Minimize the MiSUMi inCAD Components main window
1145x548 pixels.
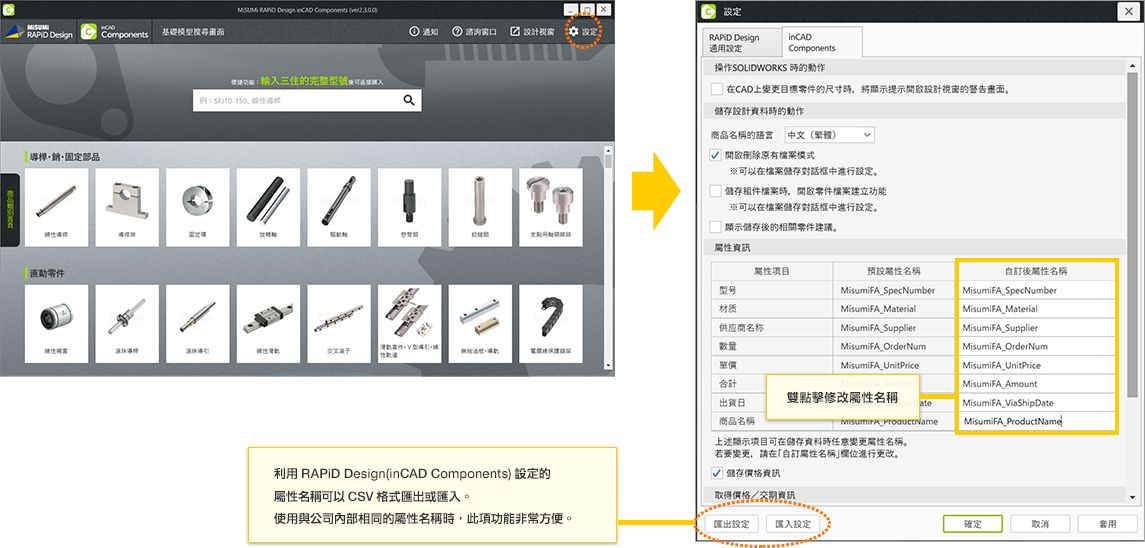[x=570, y=9]
